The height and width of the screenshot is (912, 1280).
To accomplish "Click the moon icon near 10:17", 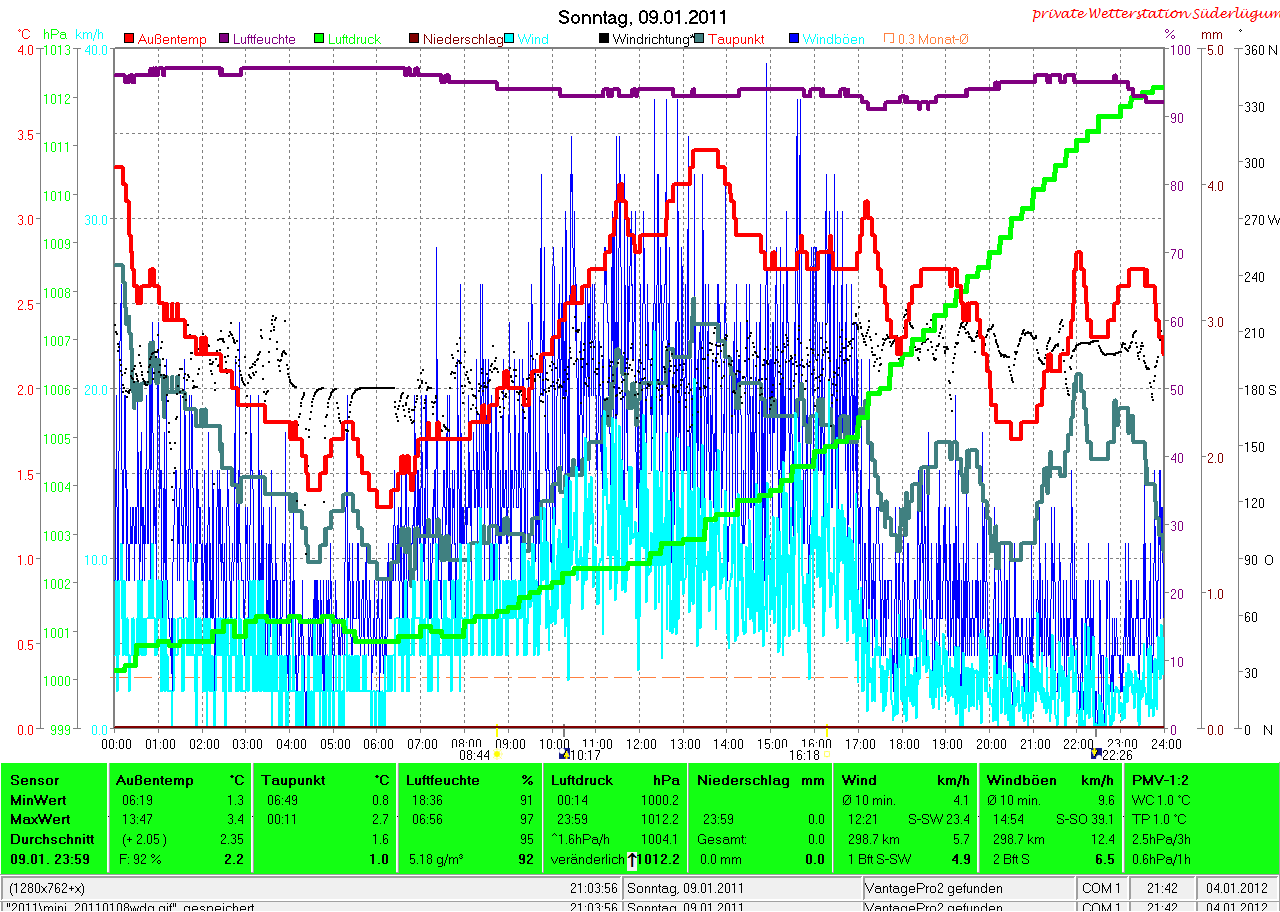I will (564, 756).
